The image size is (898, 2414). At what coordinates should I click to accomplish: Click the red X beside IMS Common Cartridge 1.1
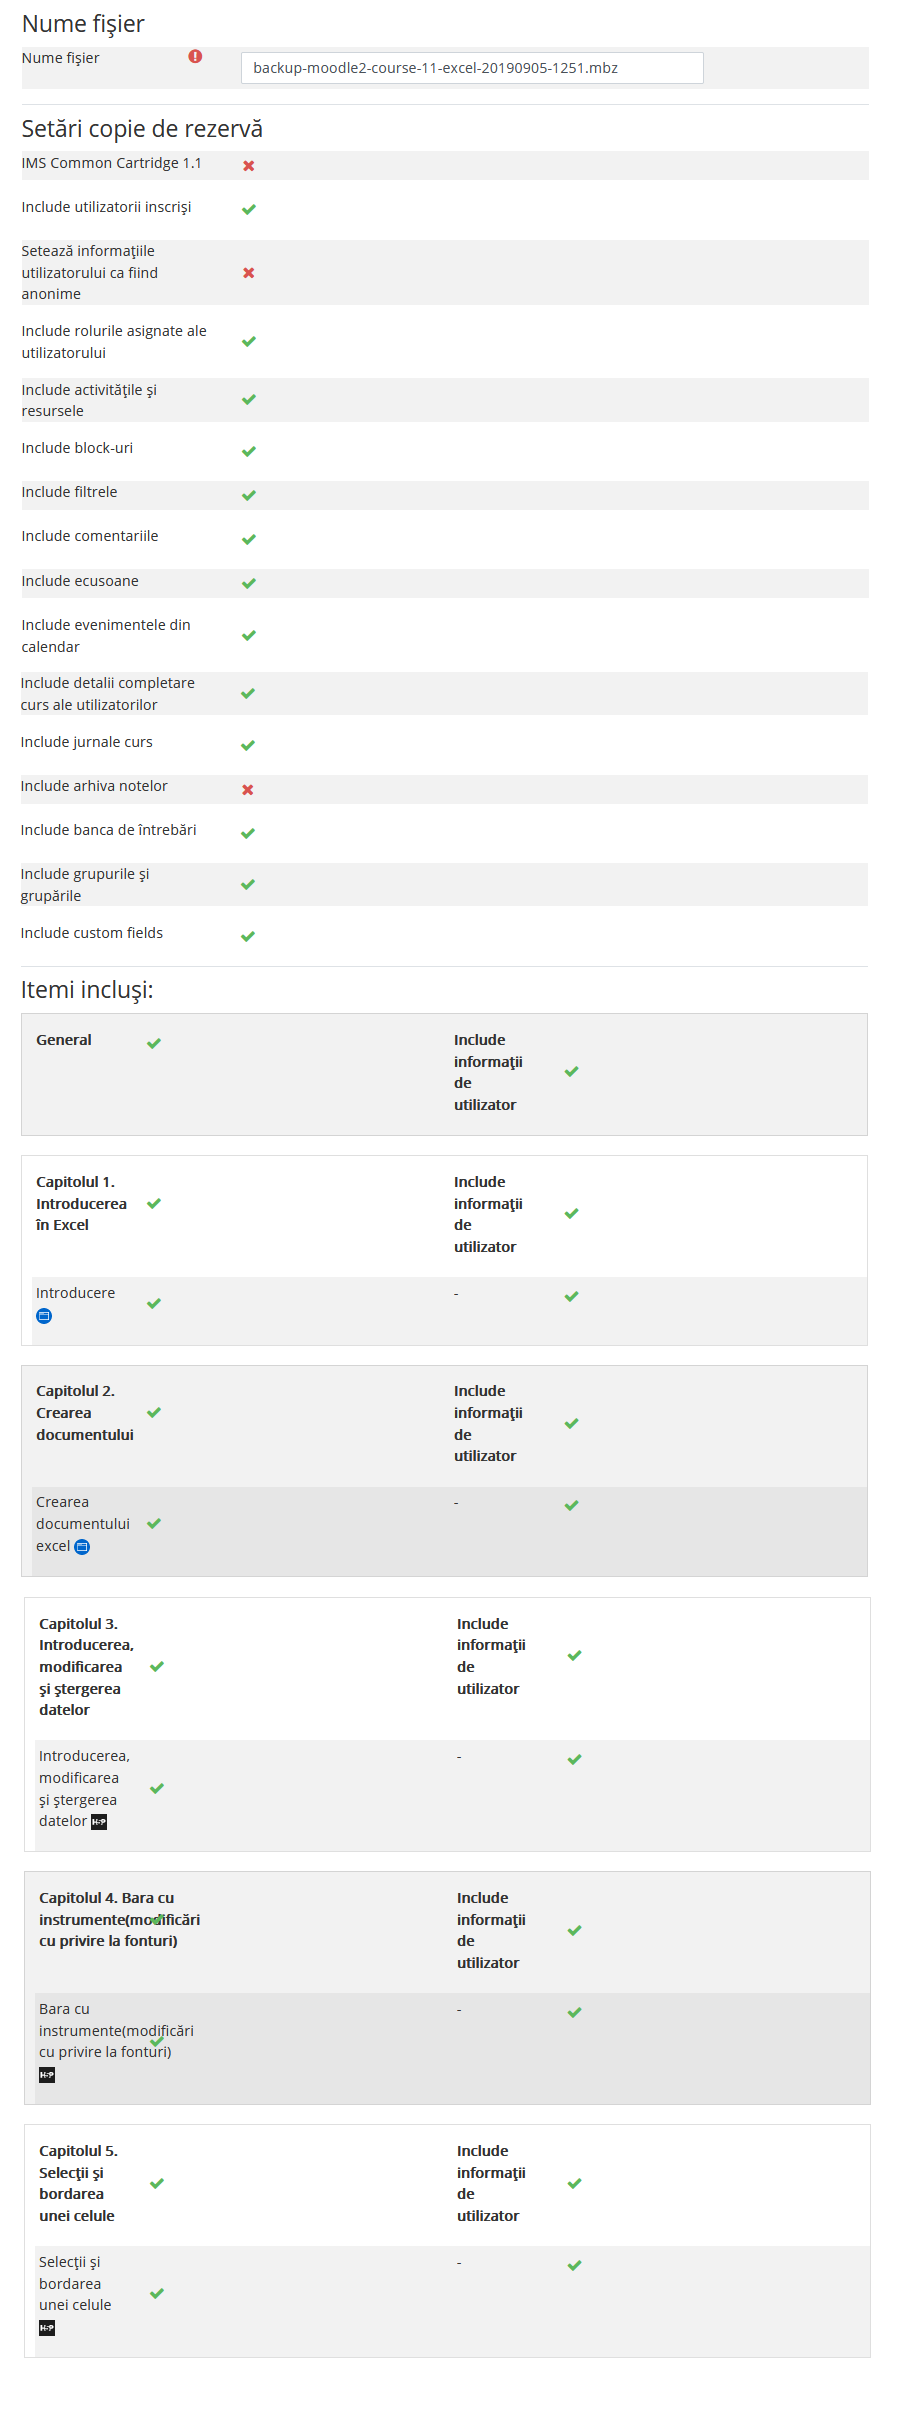pos(249,166)
